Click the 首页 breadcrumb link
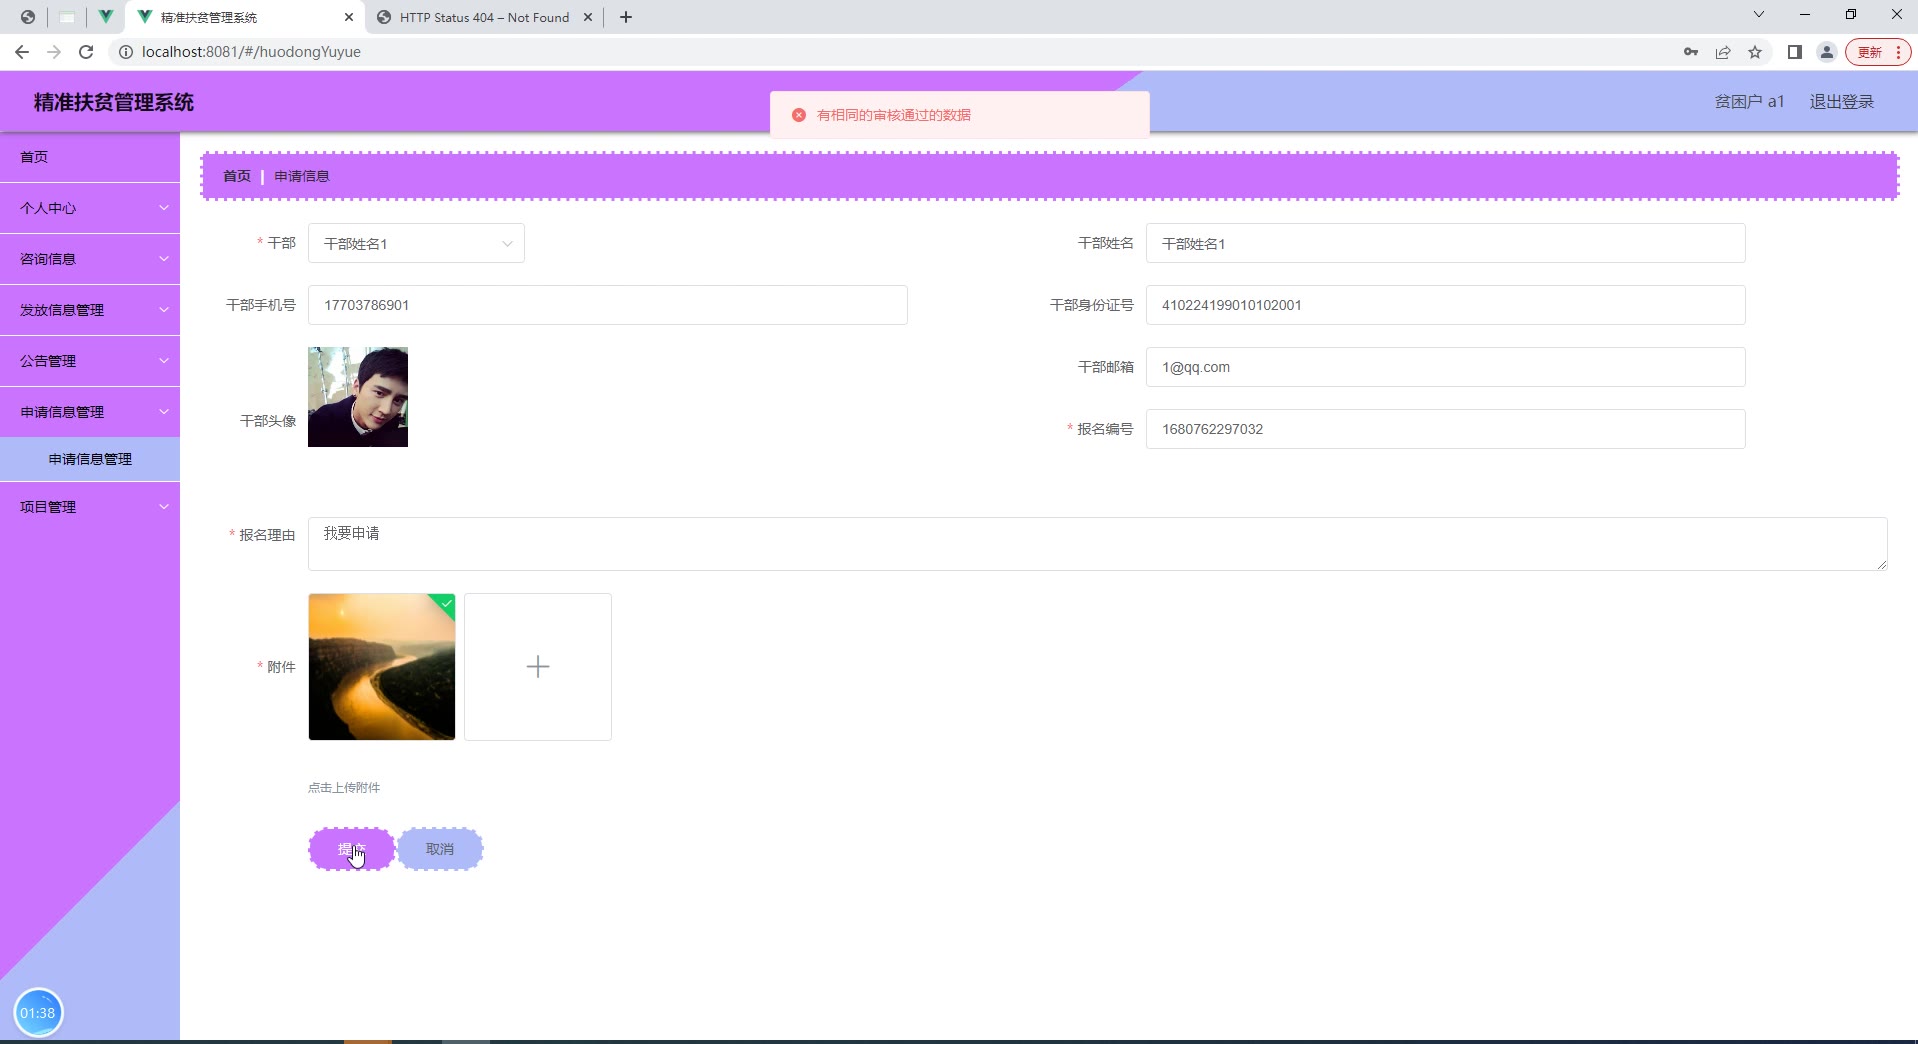 (x=237, y=176)
